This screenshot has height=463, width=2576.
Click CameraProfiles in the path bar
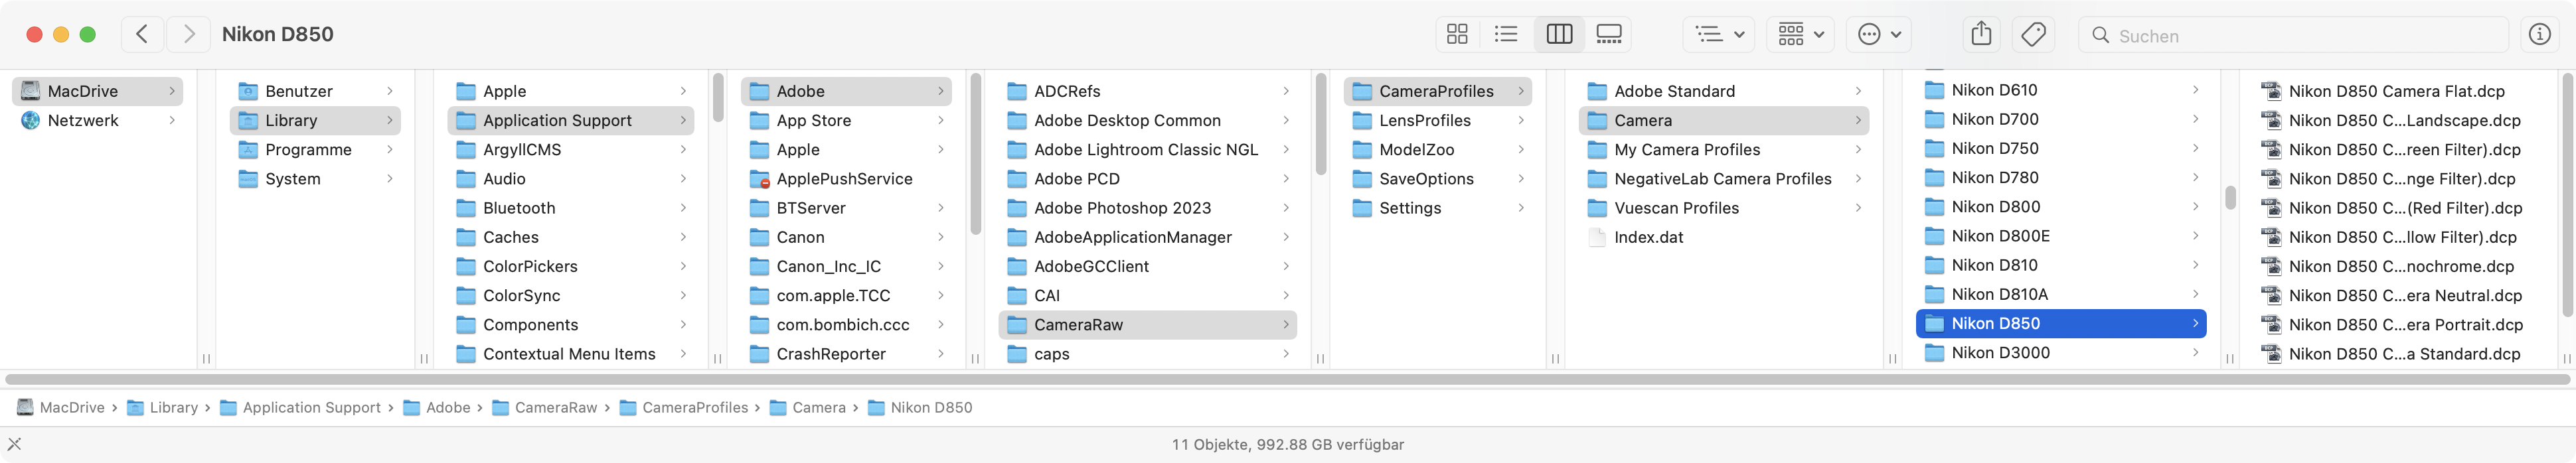[x=684, y=407]
